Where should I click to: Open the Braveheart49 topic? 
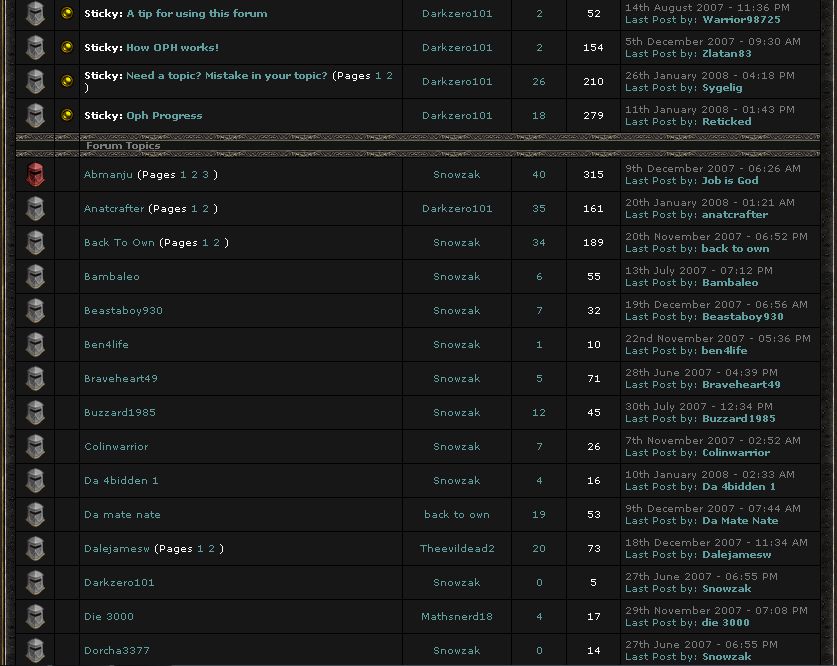click(x=121, y=378)
